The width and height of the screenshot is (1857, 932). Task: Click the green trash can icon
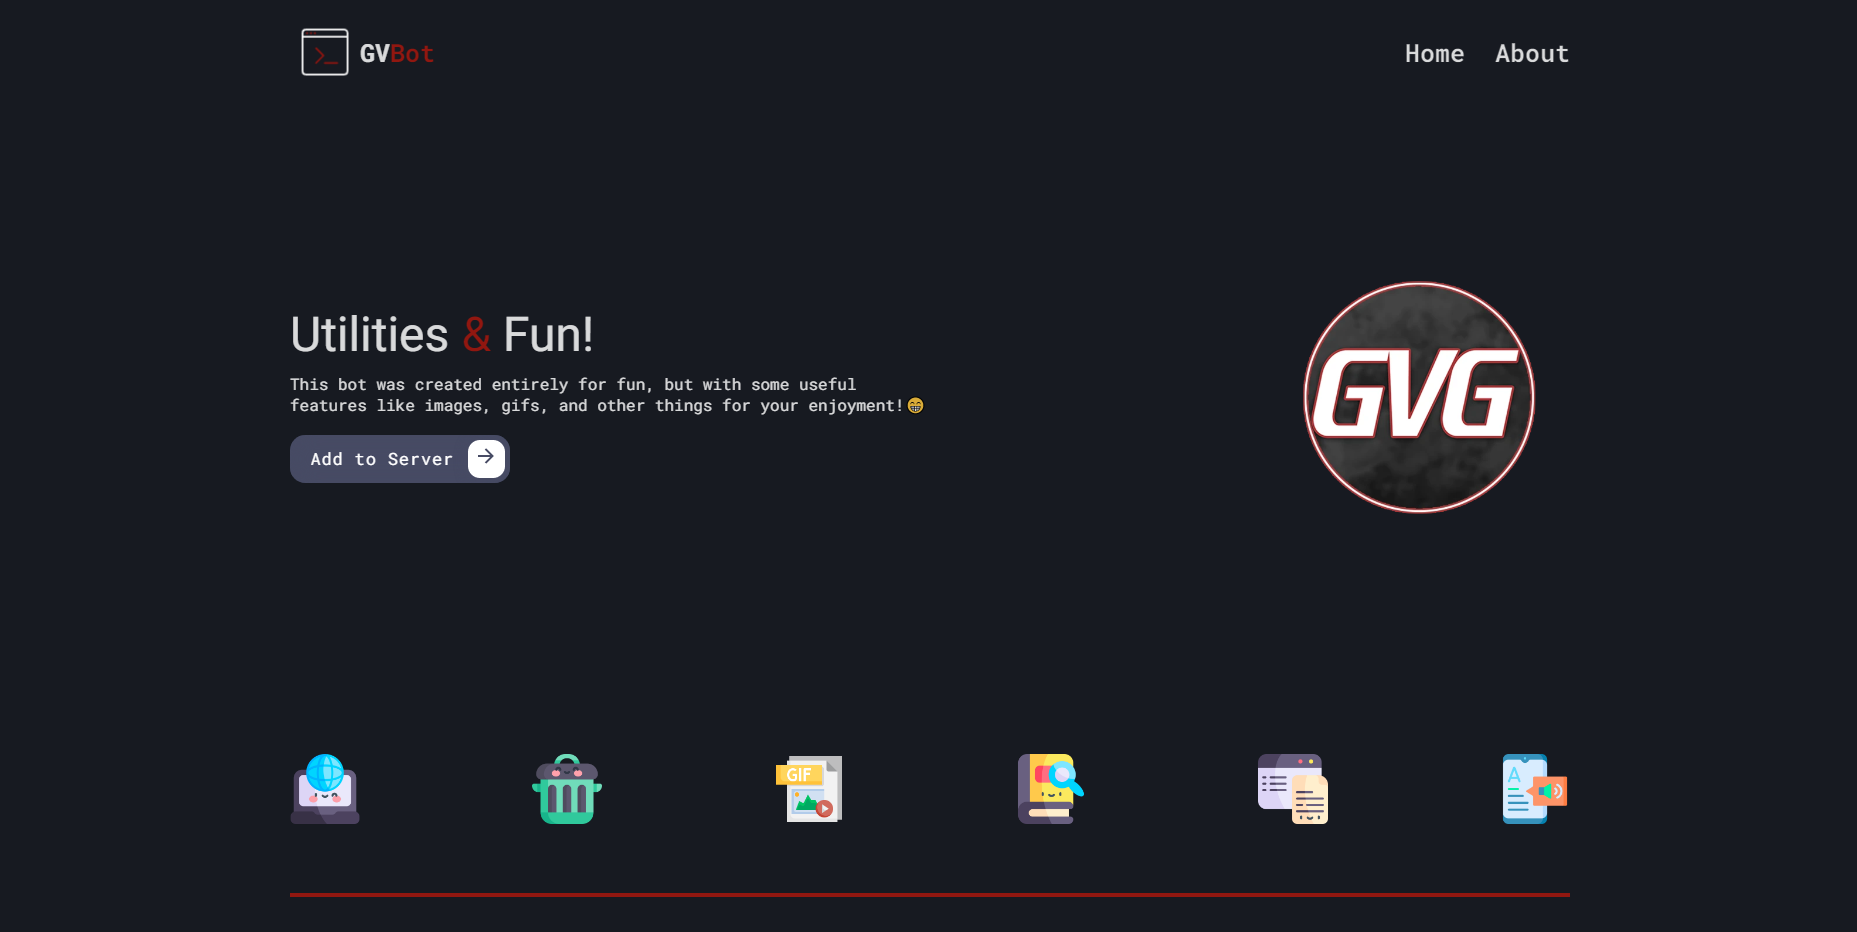tap(567, 789)
